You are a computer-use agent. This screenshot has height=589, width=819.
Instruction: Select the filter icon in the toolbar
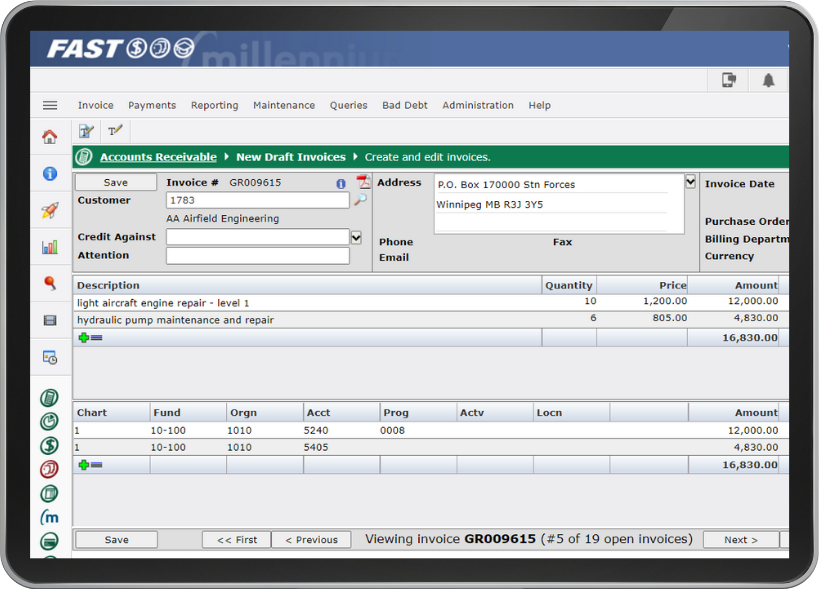tap(114, 130)
